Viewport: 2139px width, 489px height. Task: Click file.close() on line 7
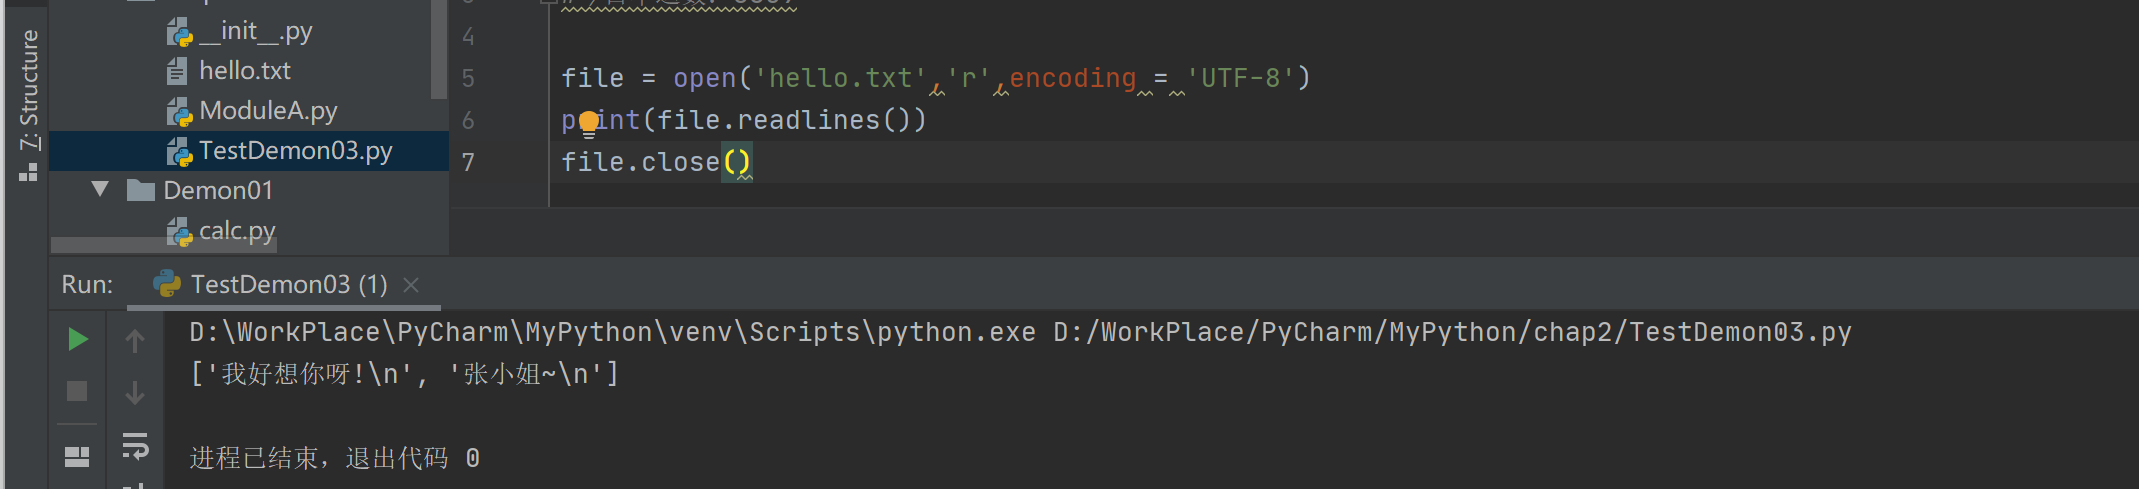(656, 162)
